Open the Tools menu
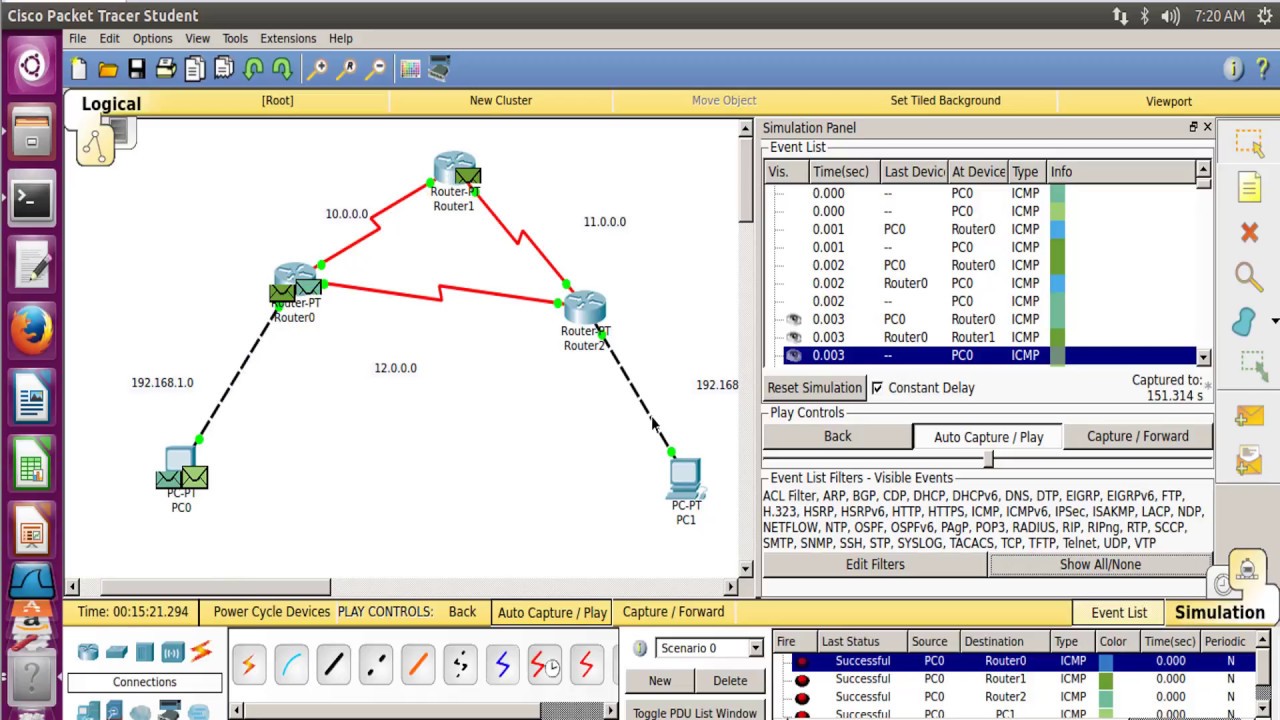 pos(235,38)
